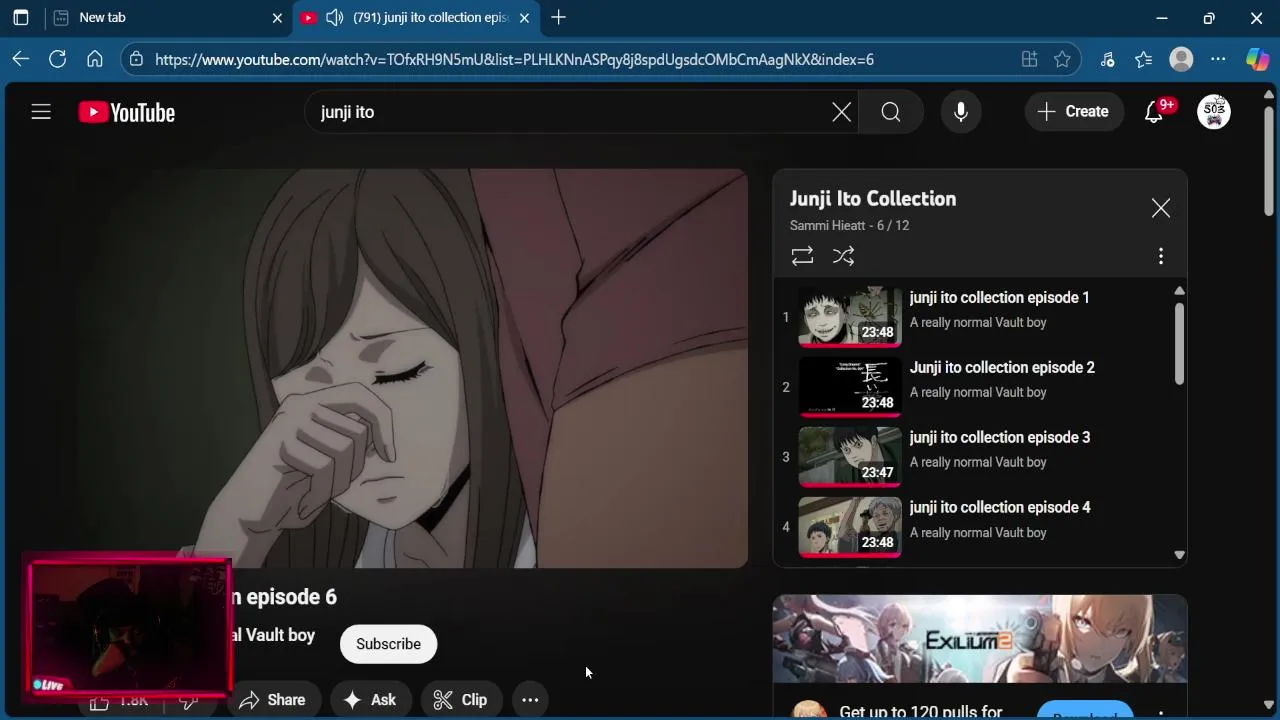Close the New tab tab
This screenshot has height=720, width=1280.
click(277, 18)
